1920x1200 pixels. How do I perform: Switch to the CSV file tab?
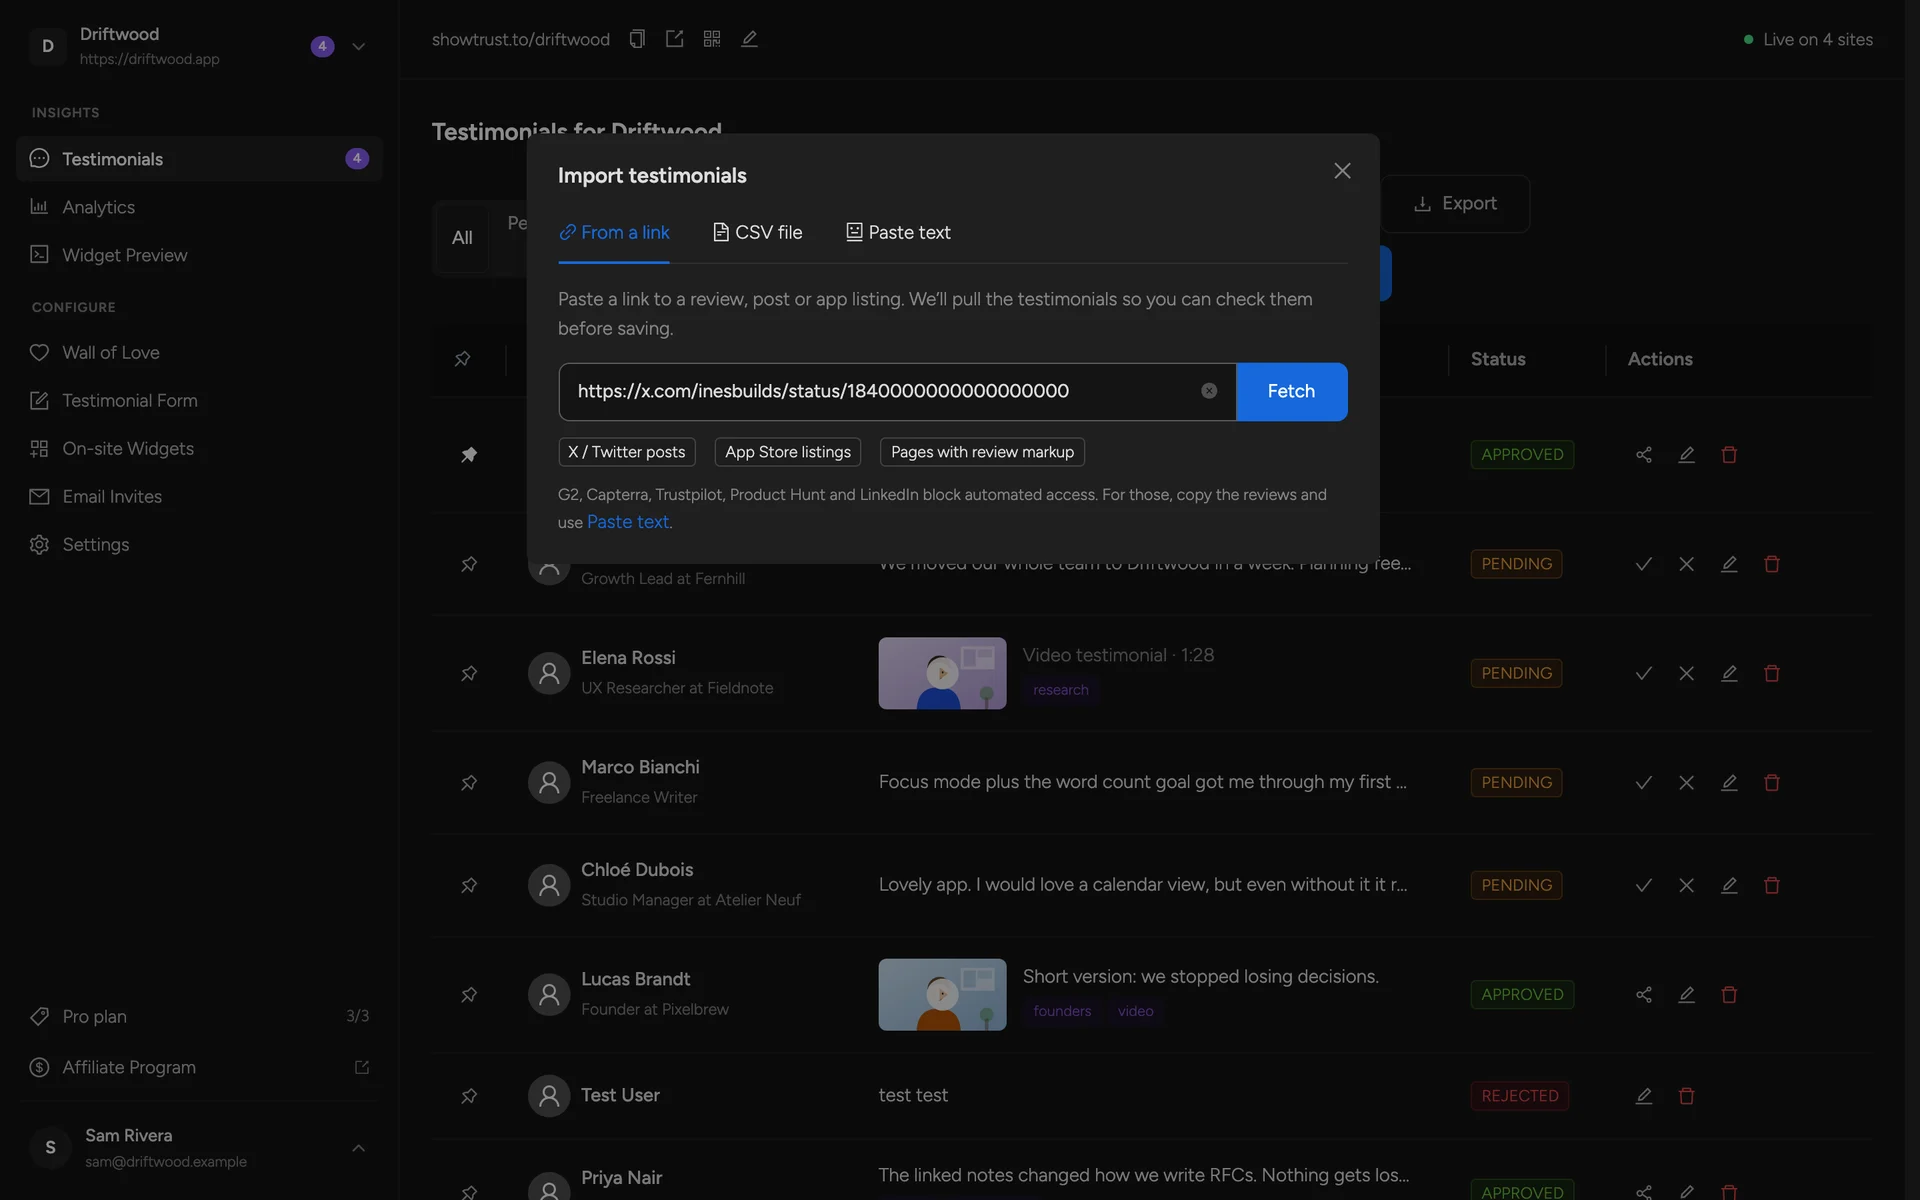(x=757, y=233)
